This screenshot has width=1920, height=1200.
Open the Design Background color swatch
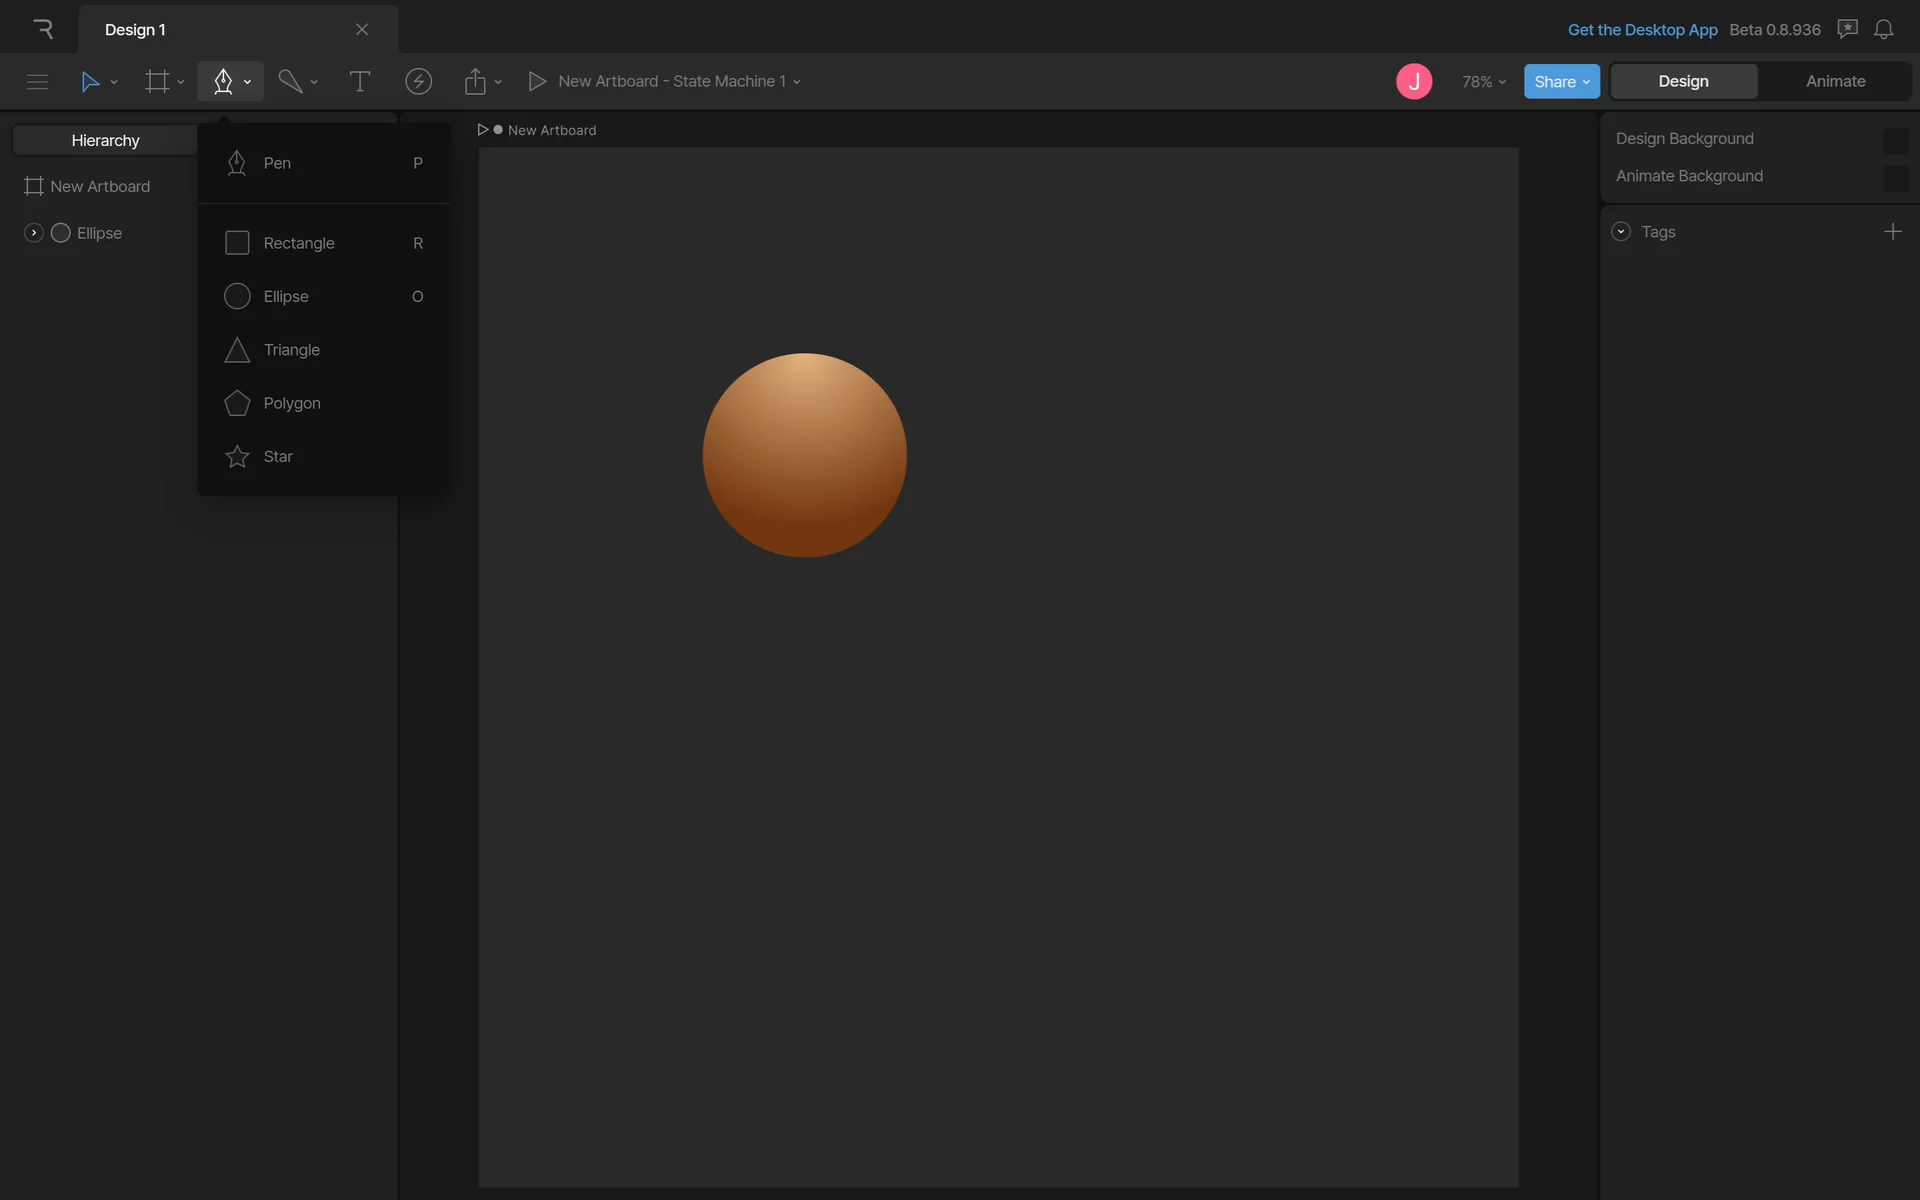tap(1895, 139)
